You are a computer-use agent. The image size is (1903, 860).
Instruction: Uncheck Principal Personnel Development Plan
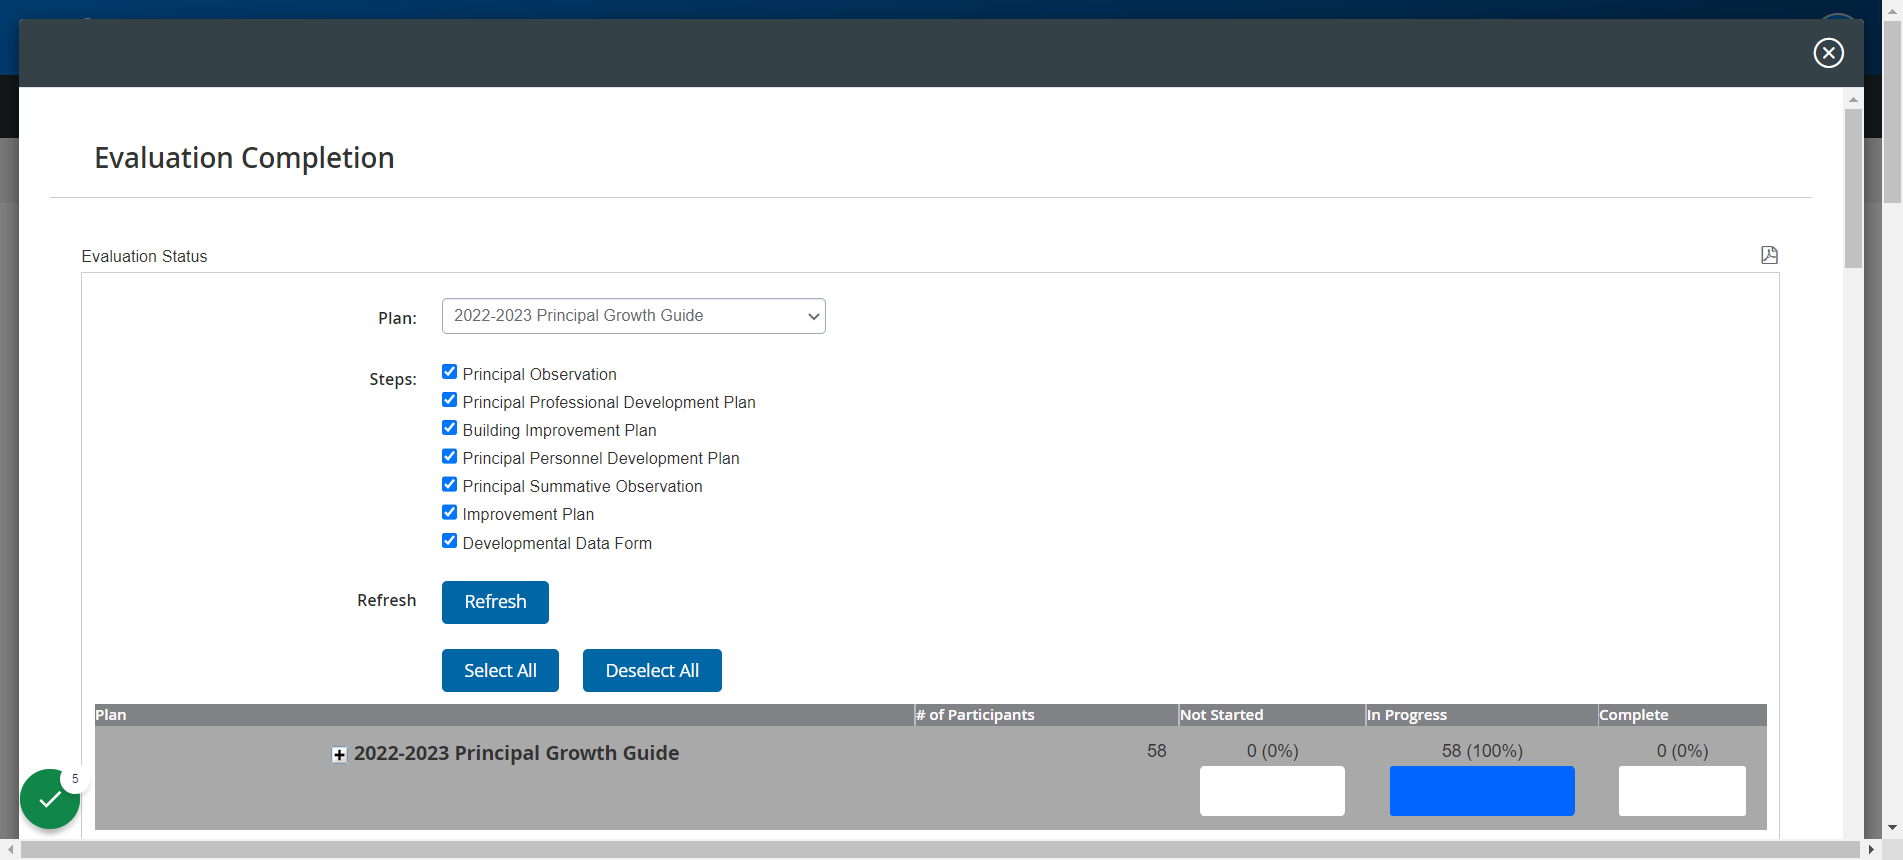(x=450, y=456)
